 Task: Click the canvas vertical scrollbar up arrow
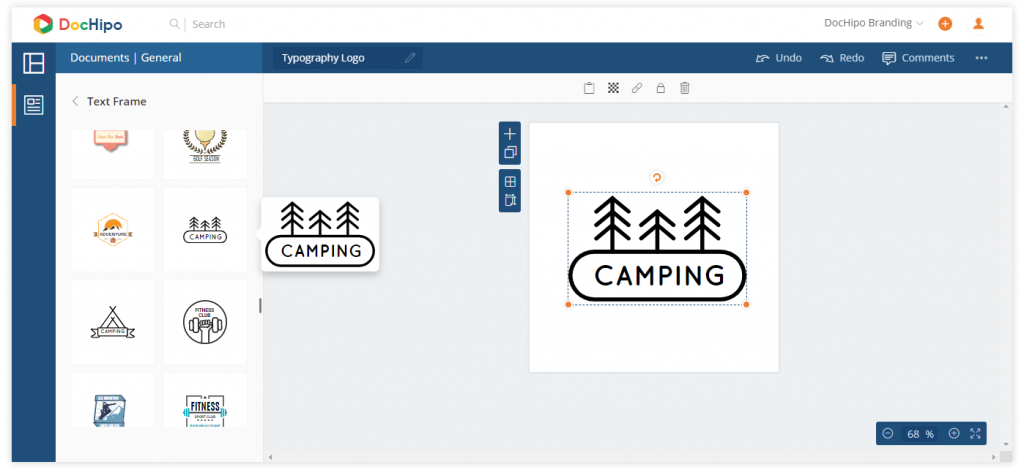pyautogui.click(x=1006, y=108)
